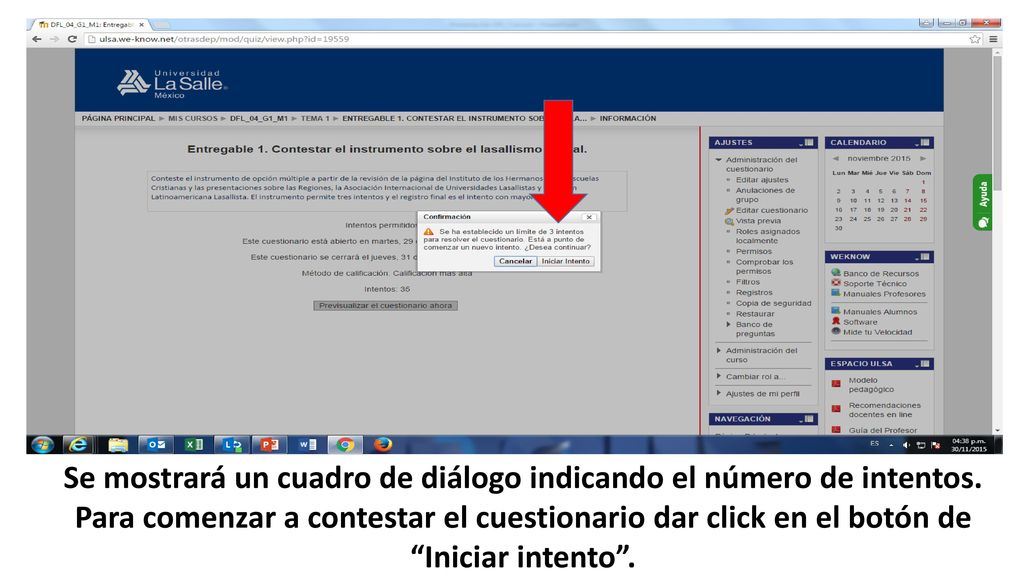The height and width of the screenshot is (576, 1024).
Task: Open Copia de seguridad link
Action: [774, 304]
